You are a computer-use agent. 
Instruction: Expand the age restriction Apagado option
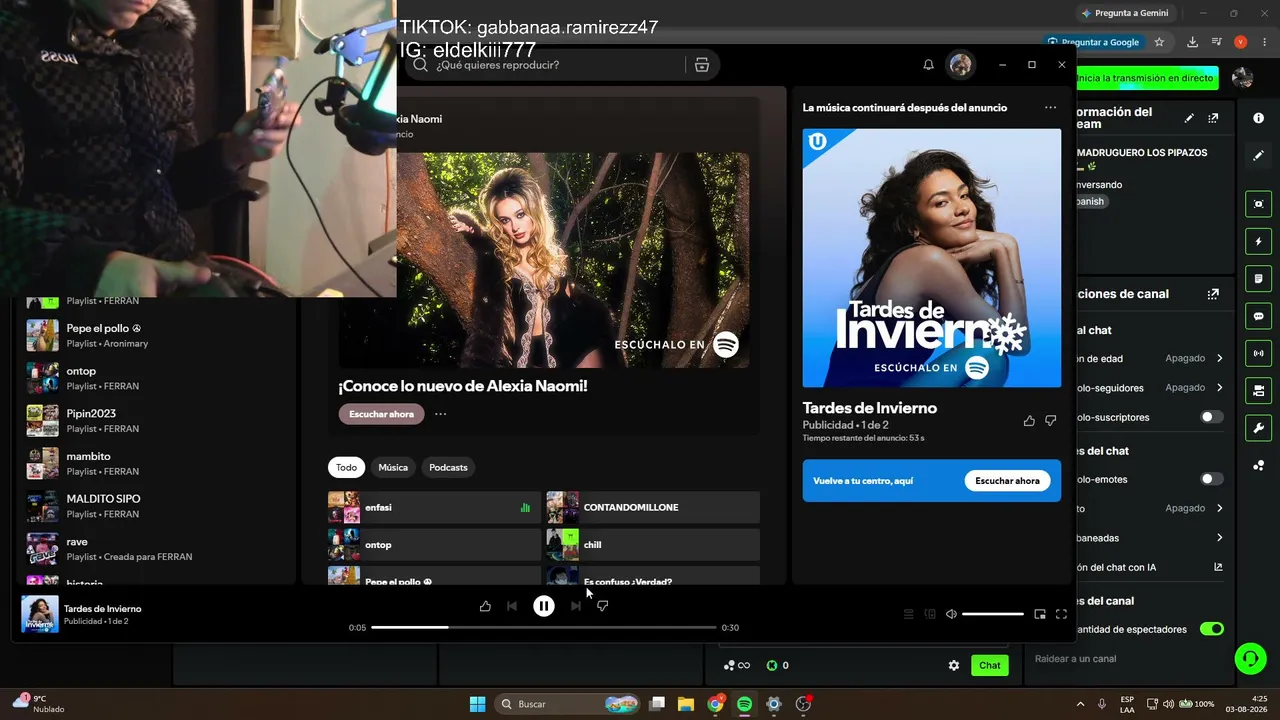click(x=1194, y=358)
